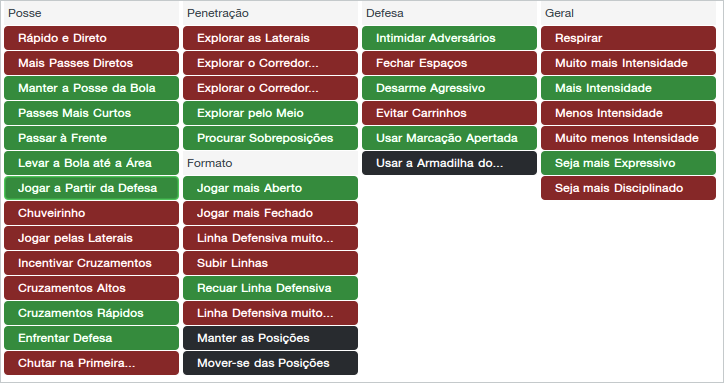724x383 pixels.
Task: Toggle Procurar Sobreposições
Action: point(270,138)
